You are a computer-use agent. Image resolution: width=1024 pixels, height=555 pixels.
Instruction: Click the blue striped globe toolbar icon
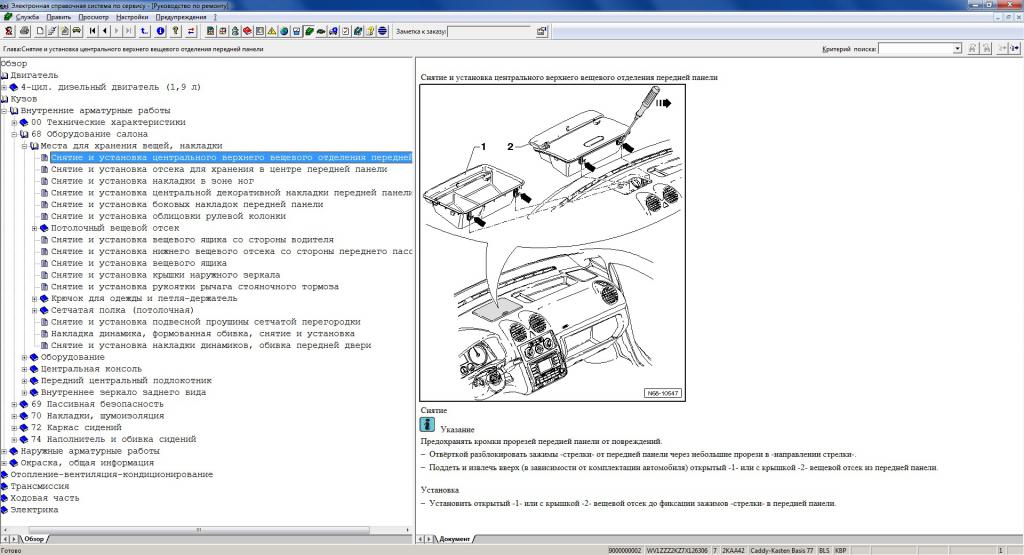coord(382,31)
